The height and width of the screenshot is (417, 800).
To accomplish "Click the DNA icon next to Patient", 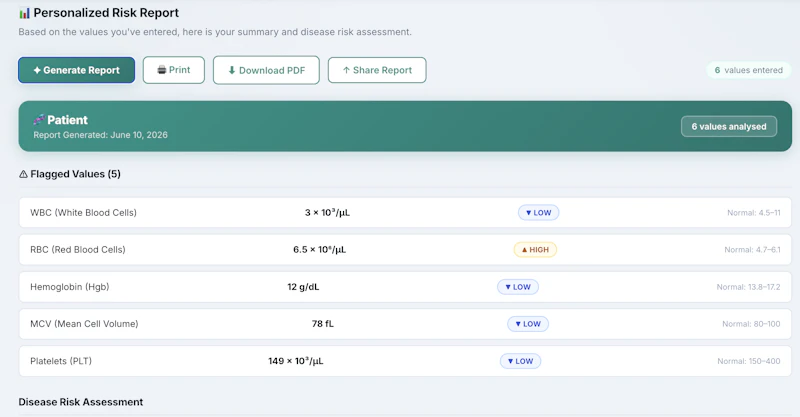I will click(39, 120).
